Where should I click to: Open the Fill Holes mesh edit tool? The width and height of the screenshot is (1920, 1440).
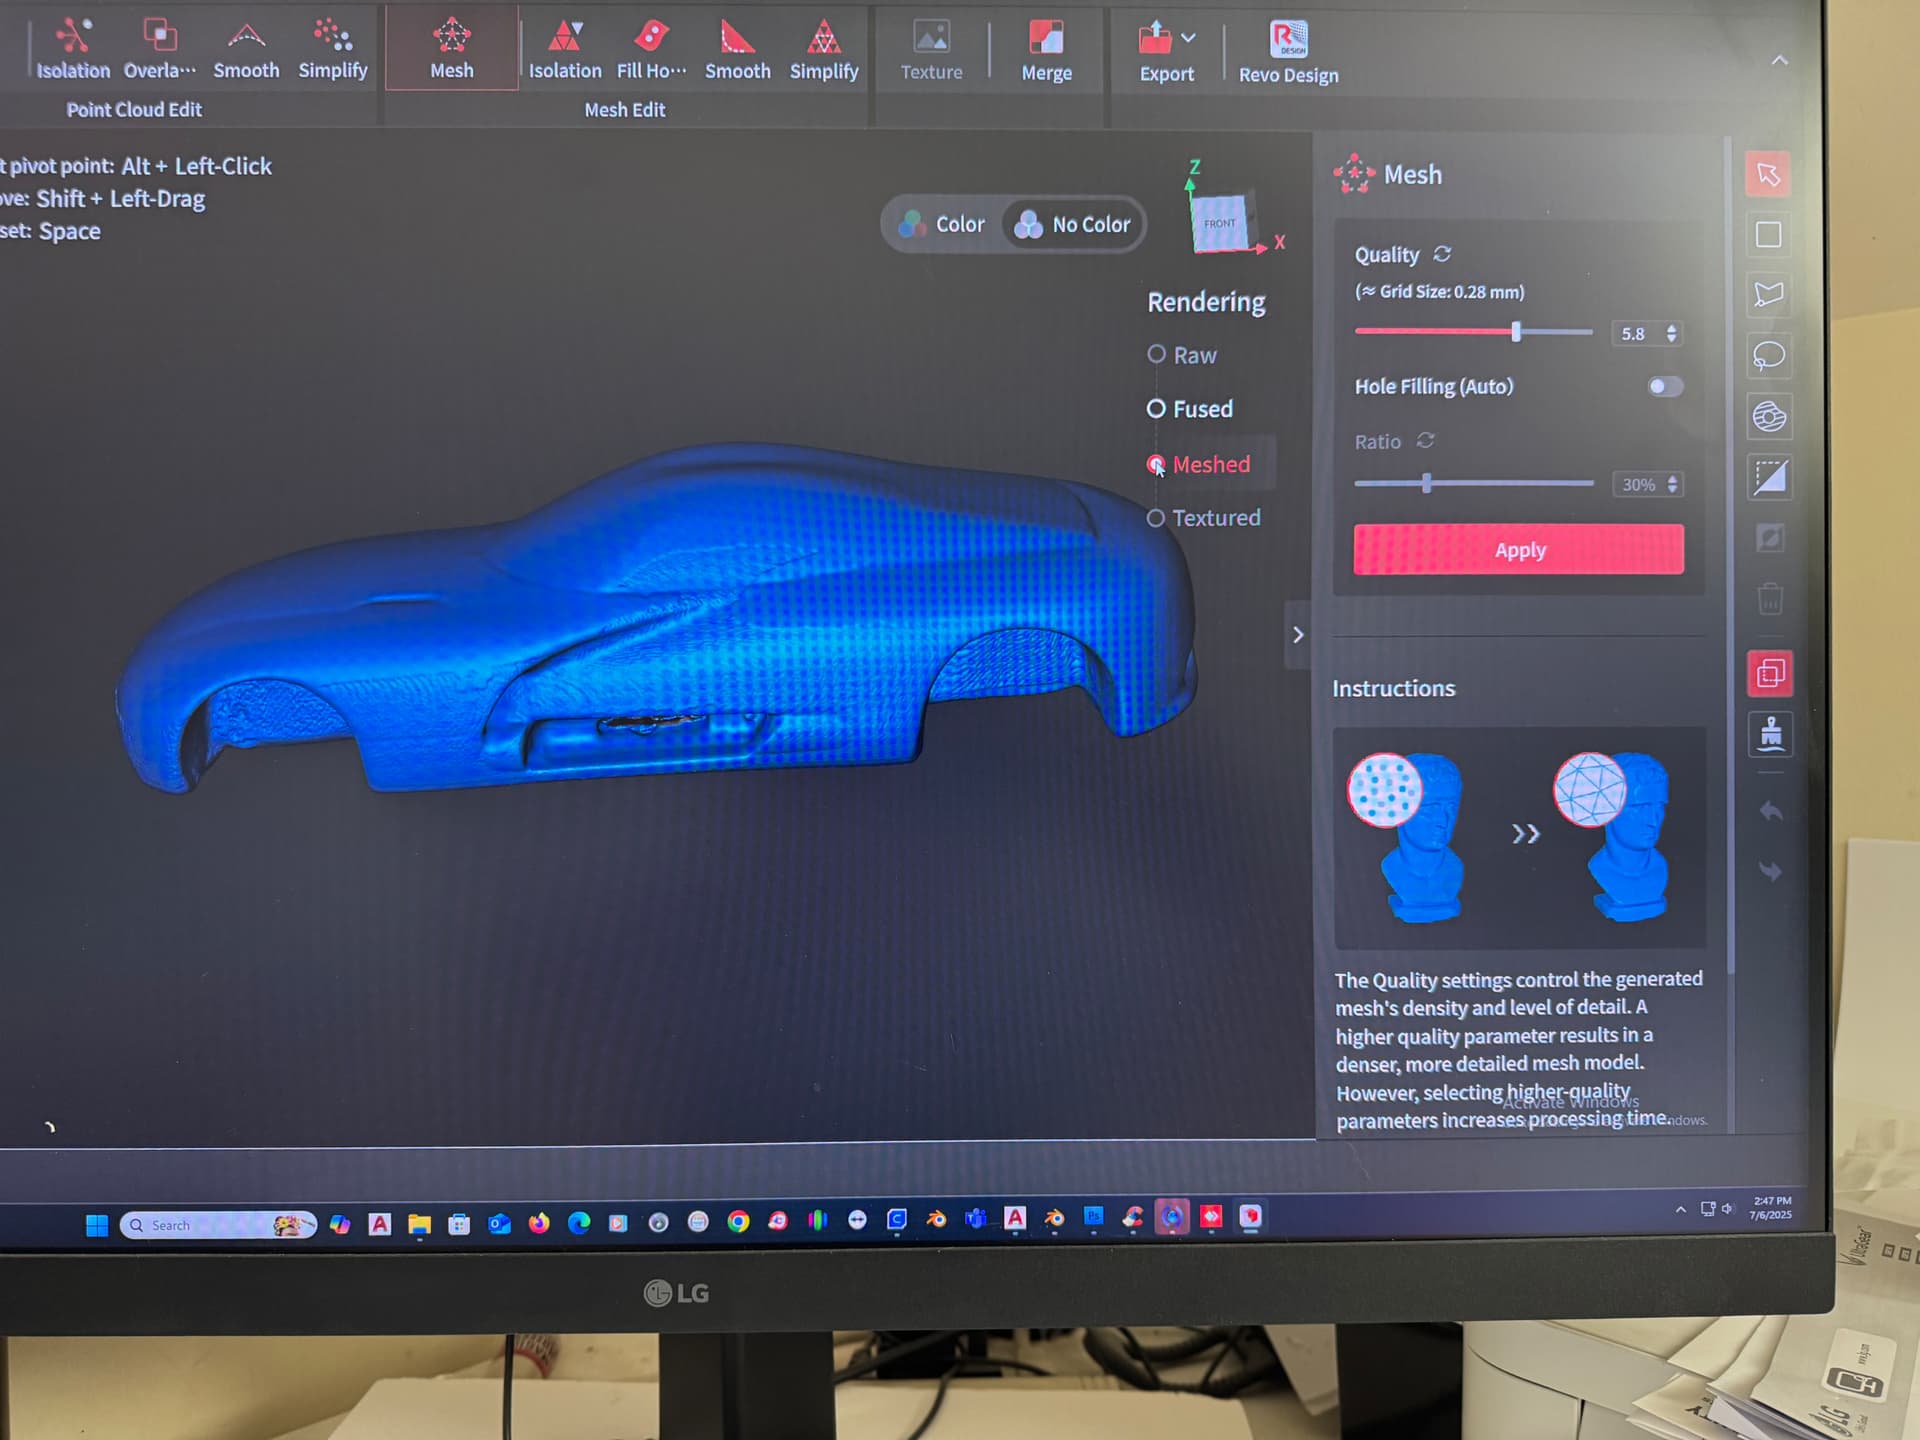pos(651,50)
